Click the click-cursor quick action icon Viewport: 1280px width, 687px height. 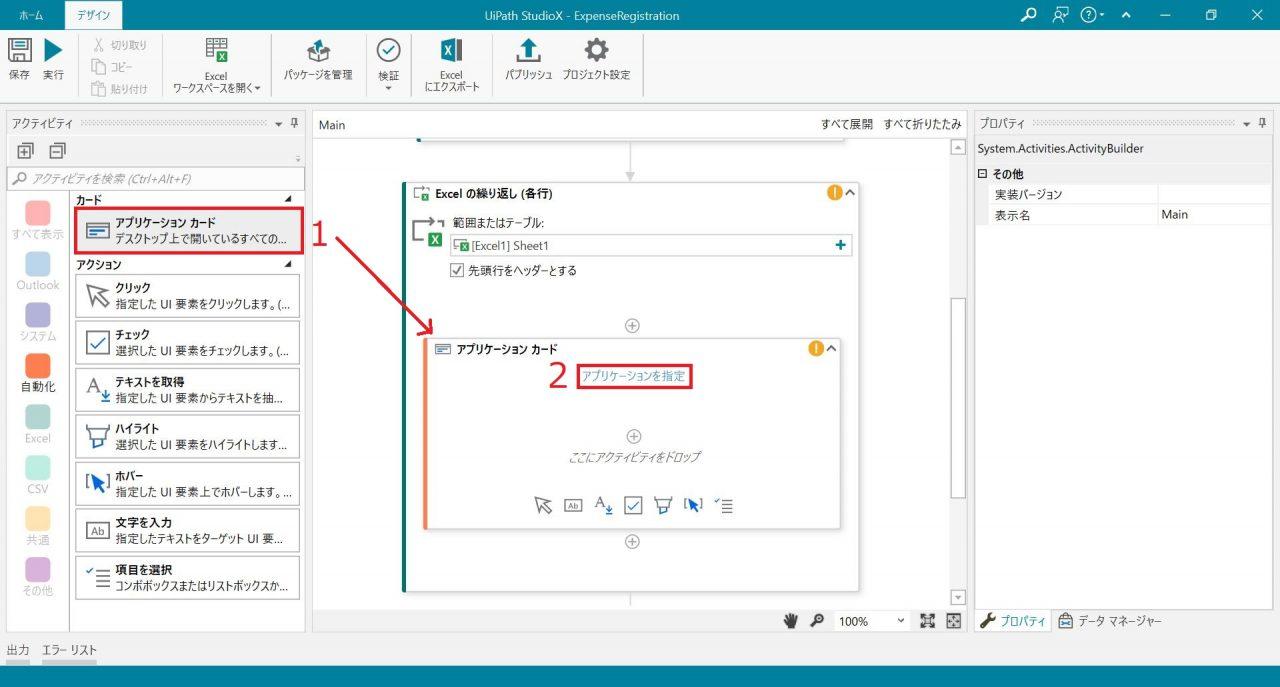543,505
